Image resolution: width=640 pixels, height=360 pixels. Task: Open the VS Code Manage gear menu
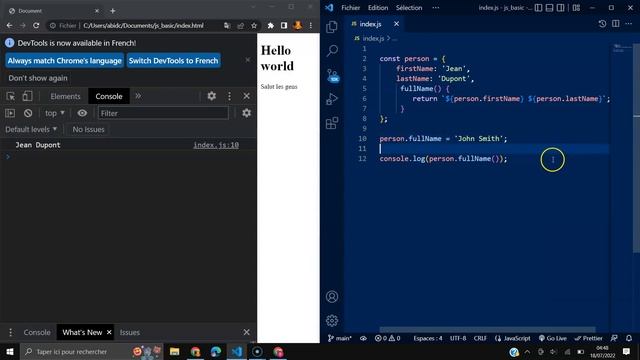tap(332, 320)
